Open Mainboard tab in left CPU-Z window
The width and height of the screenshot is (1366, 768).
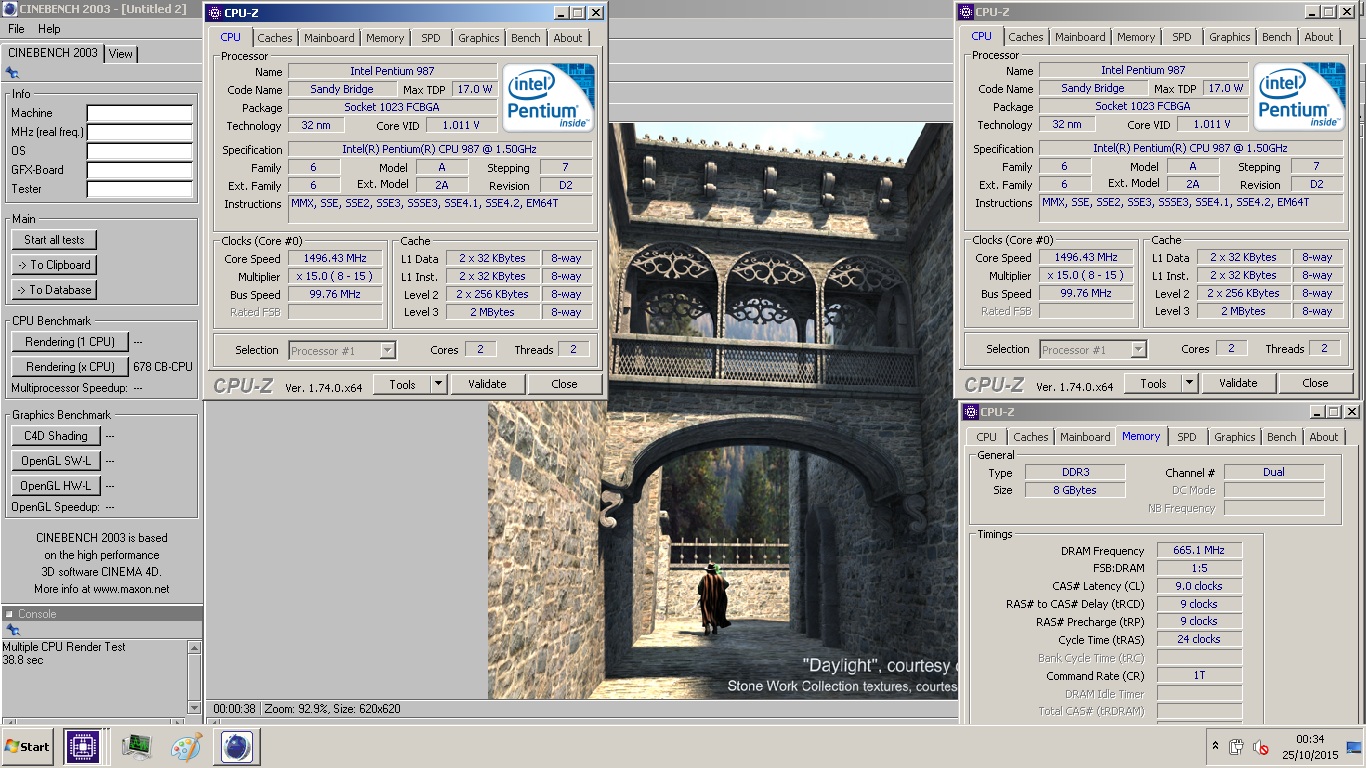click(329, 38)
